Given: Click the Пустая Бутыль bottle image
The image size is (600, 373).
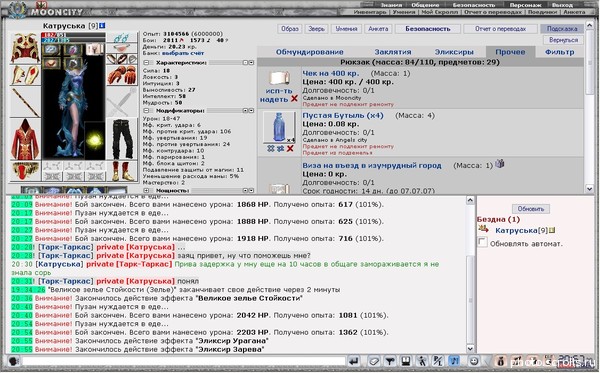Looking at the screenshot, I should [x=279, y=127].
